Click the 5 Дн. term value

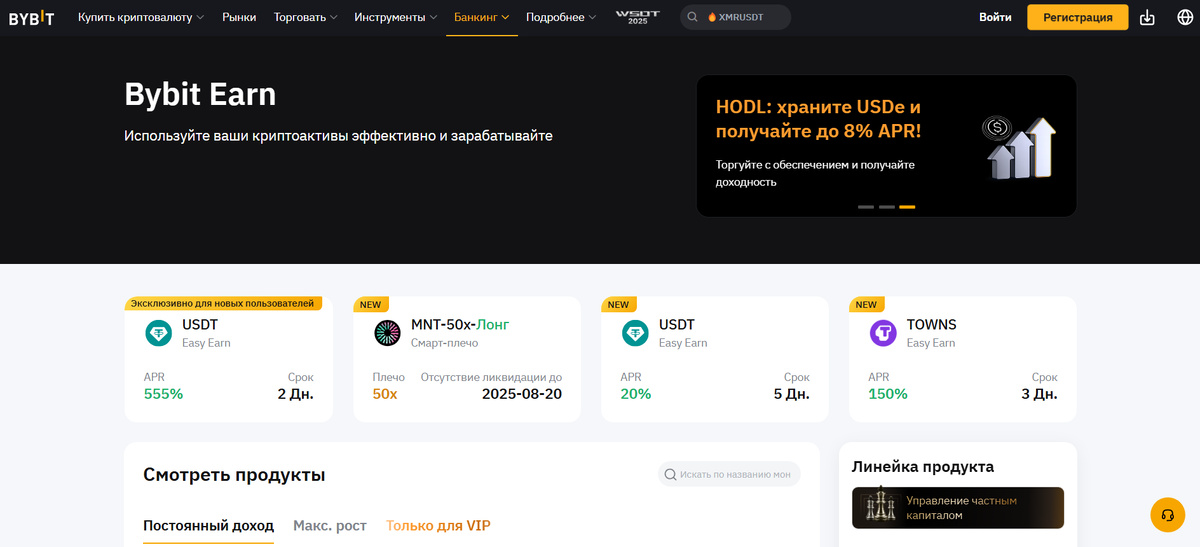coord(792,394)
